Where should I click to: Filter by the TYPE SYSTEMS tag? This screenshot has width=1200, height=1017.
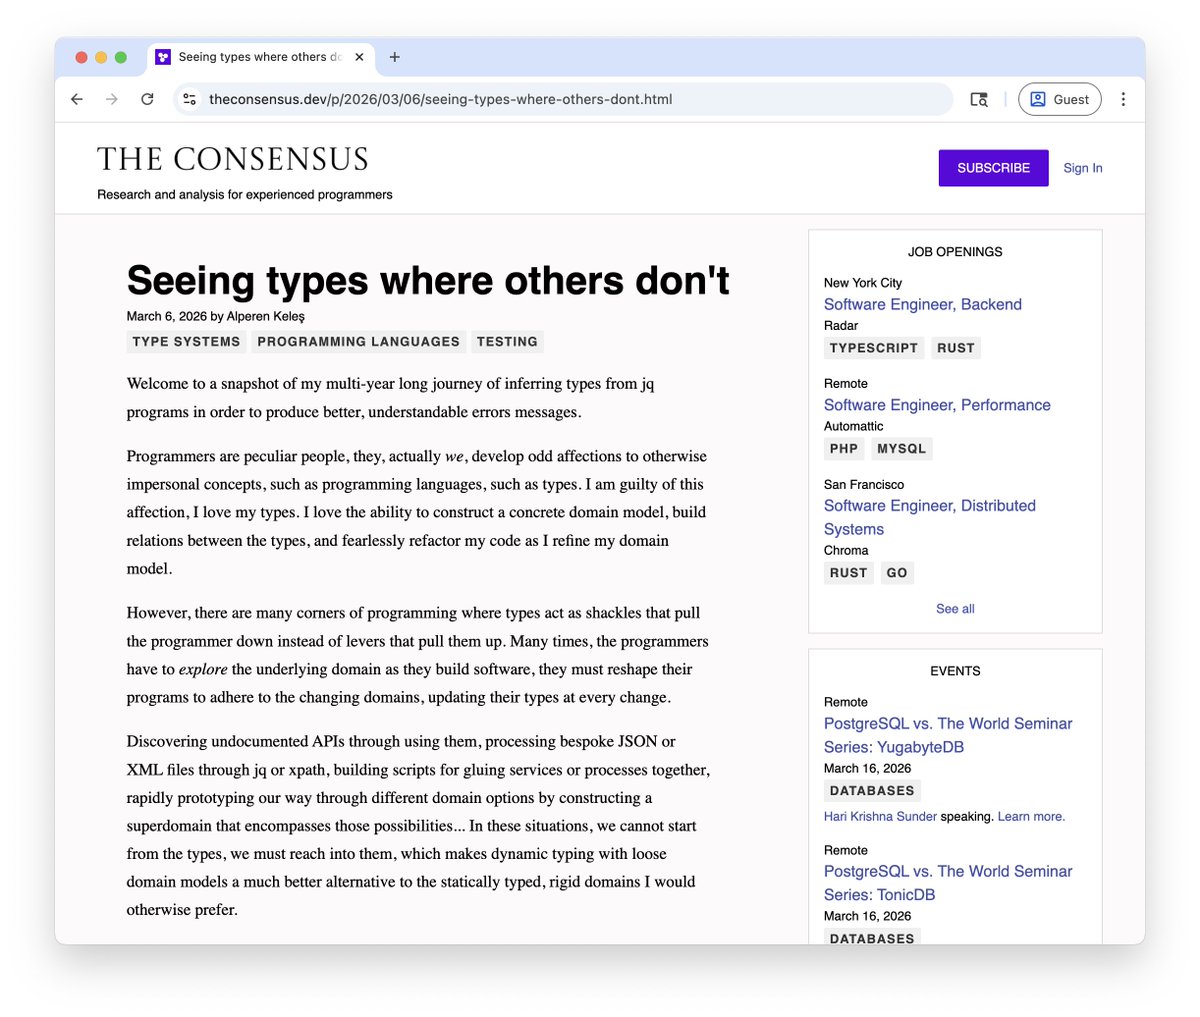[186, 341]
